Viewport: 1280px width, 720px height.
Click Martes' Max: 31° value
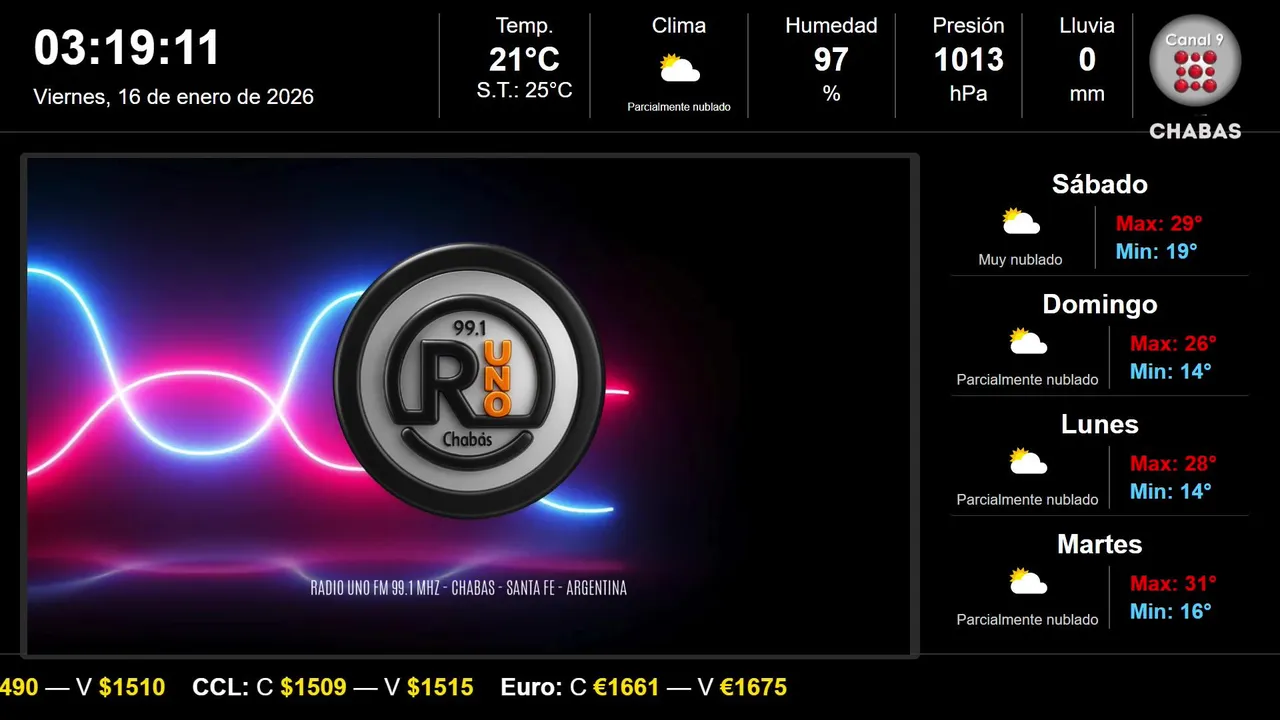(1173, 583)
